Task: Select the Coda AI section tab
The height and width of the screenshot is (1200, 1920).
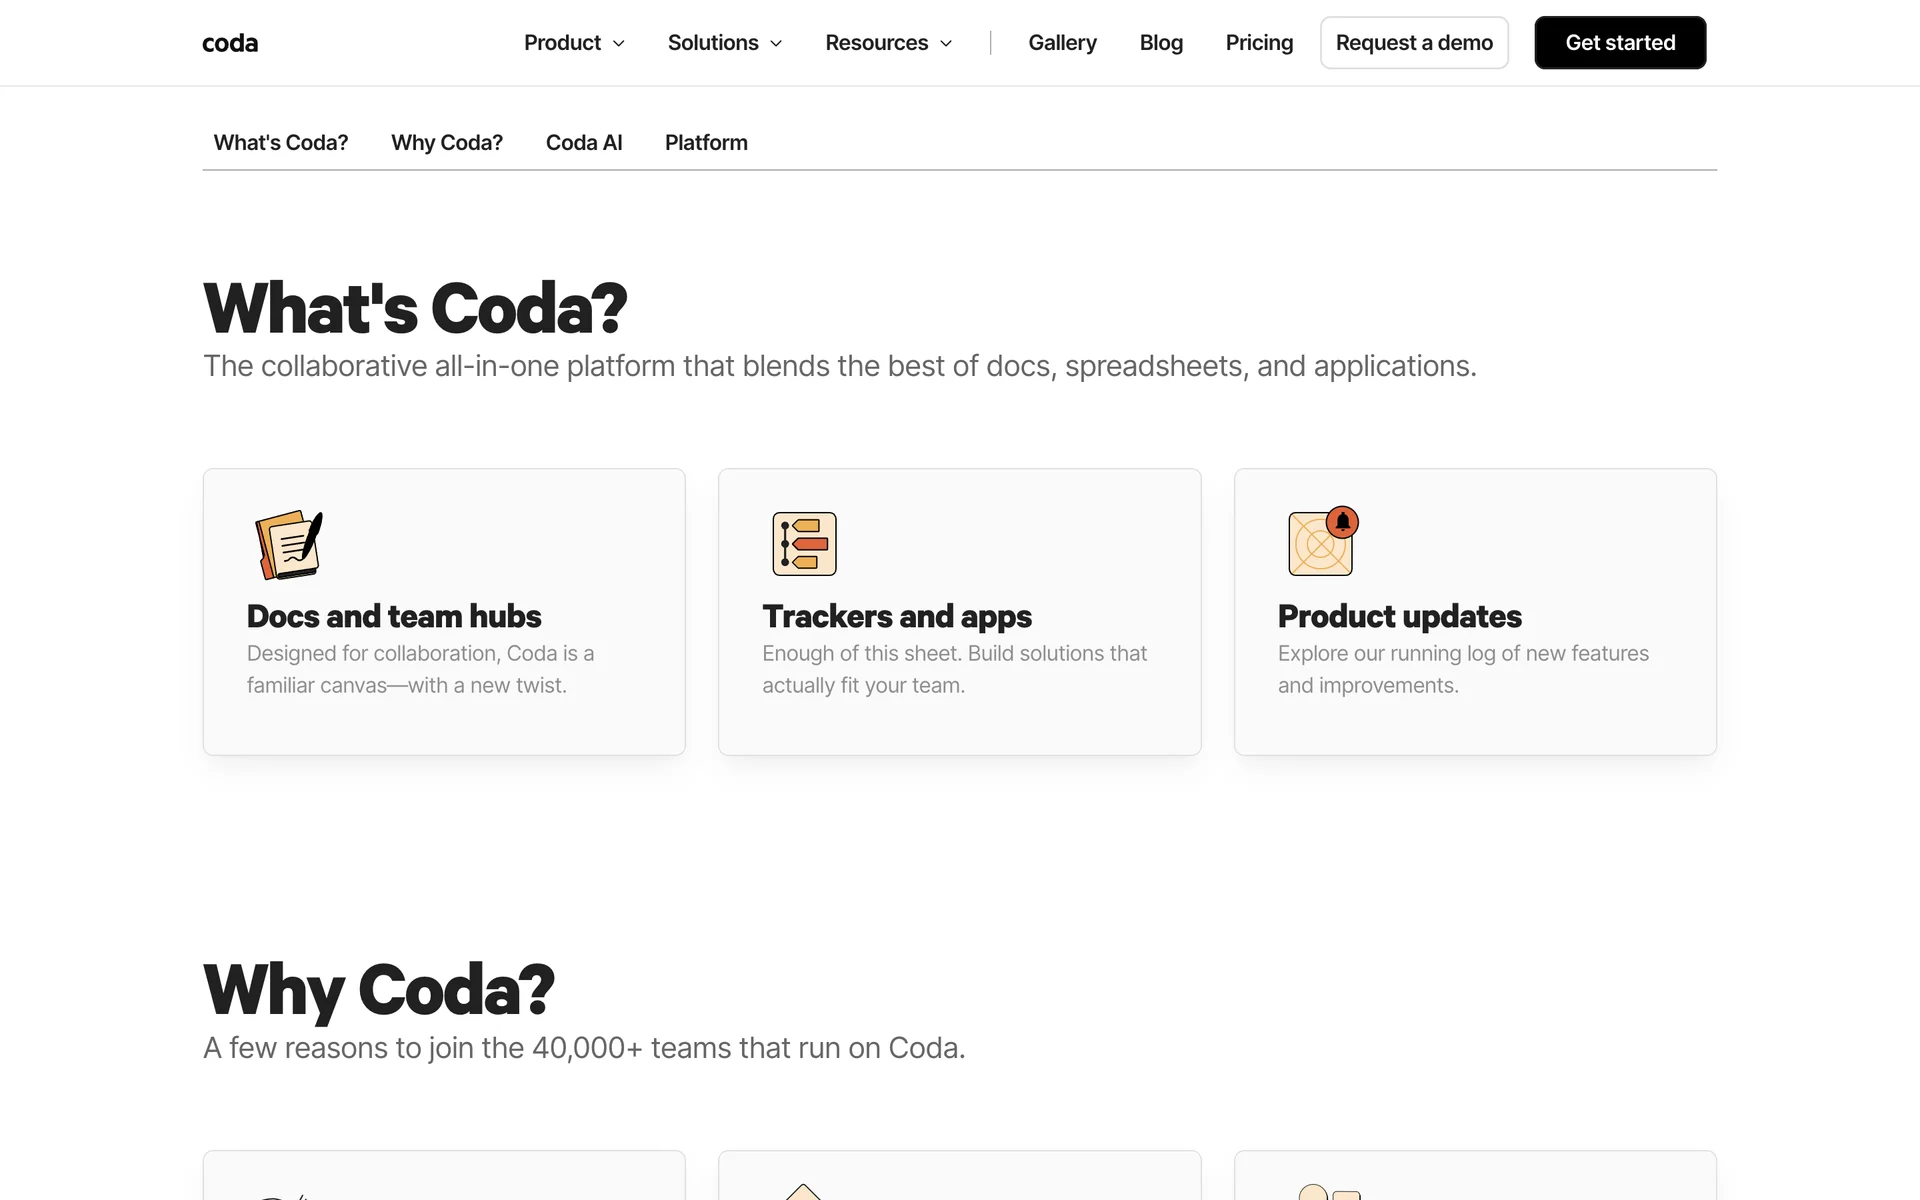Action: (x=584, y=143)
